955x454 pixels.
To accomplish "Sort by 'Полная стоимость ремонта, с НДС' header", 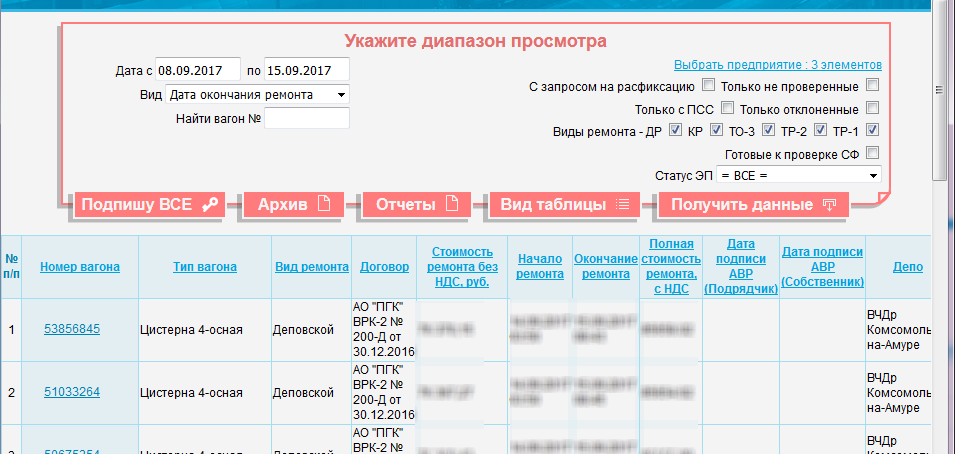I will tap(671, 267).
